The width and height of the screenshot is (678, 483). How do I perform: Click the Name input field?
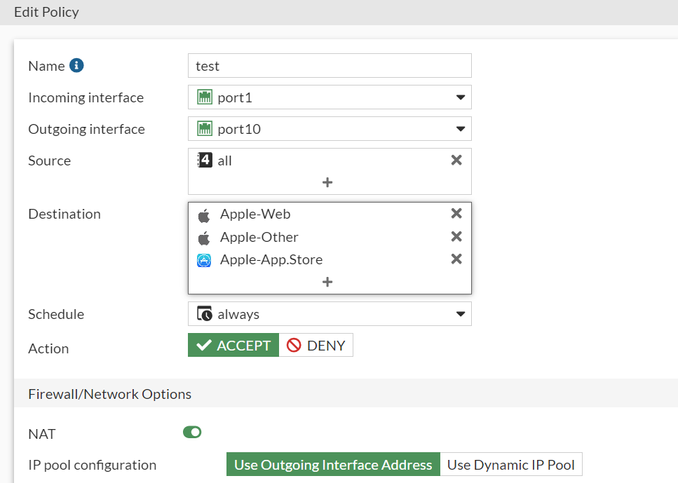click(329, 66)
